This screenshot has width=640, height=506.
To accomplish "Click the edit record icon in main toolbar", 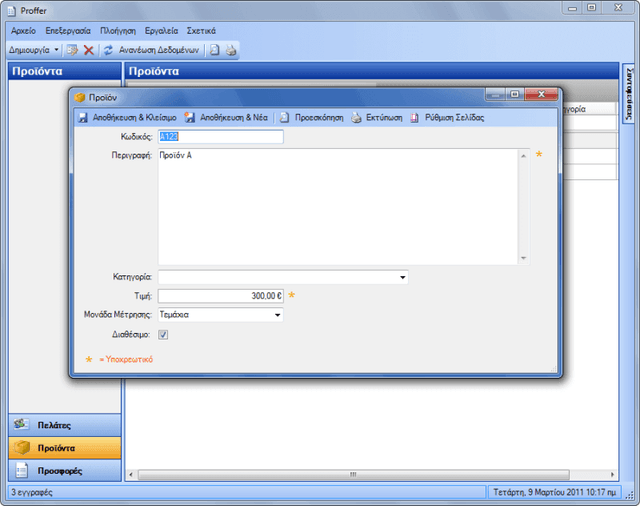I will click(72, 50).
